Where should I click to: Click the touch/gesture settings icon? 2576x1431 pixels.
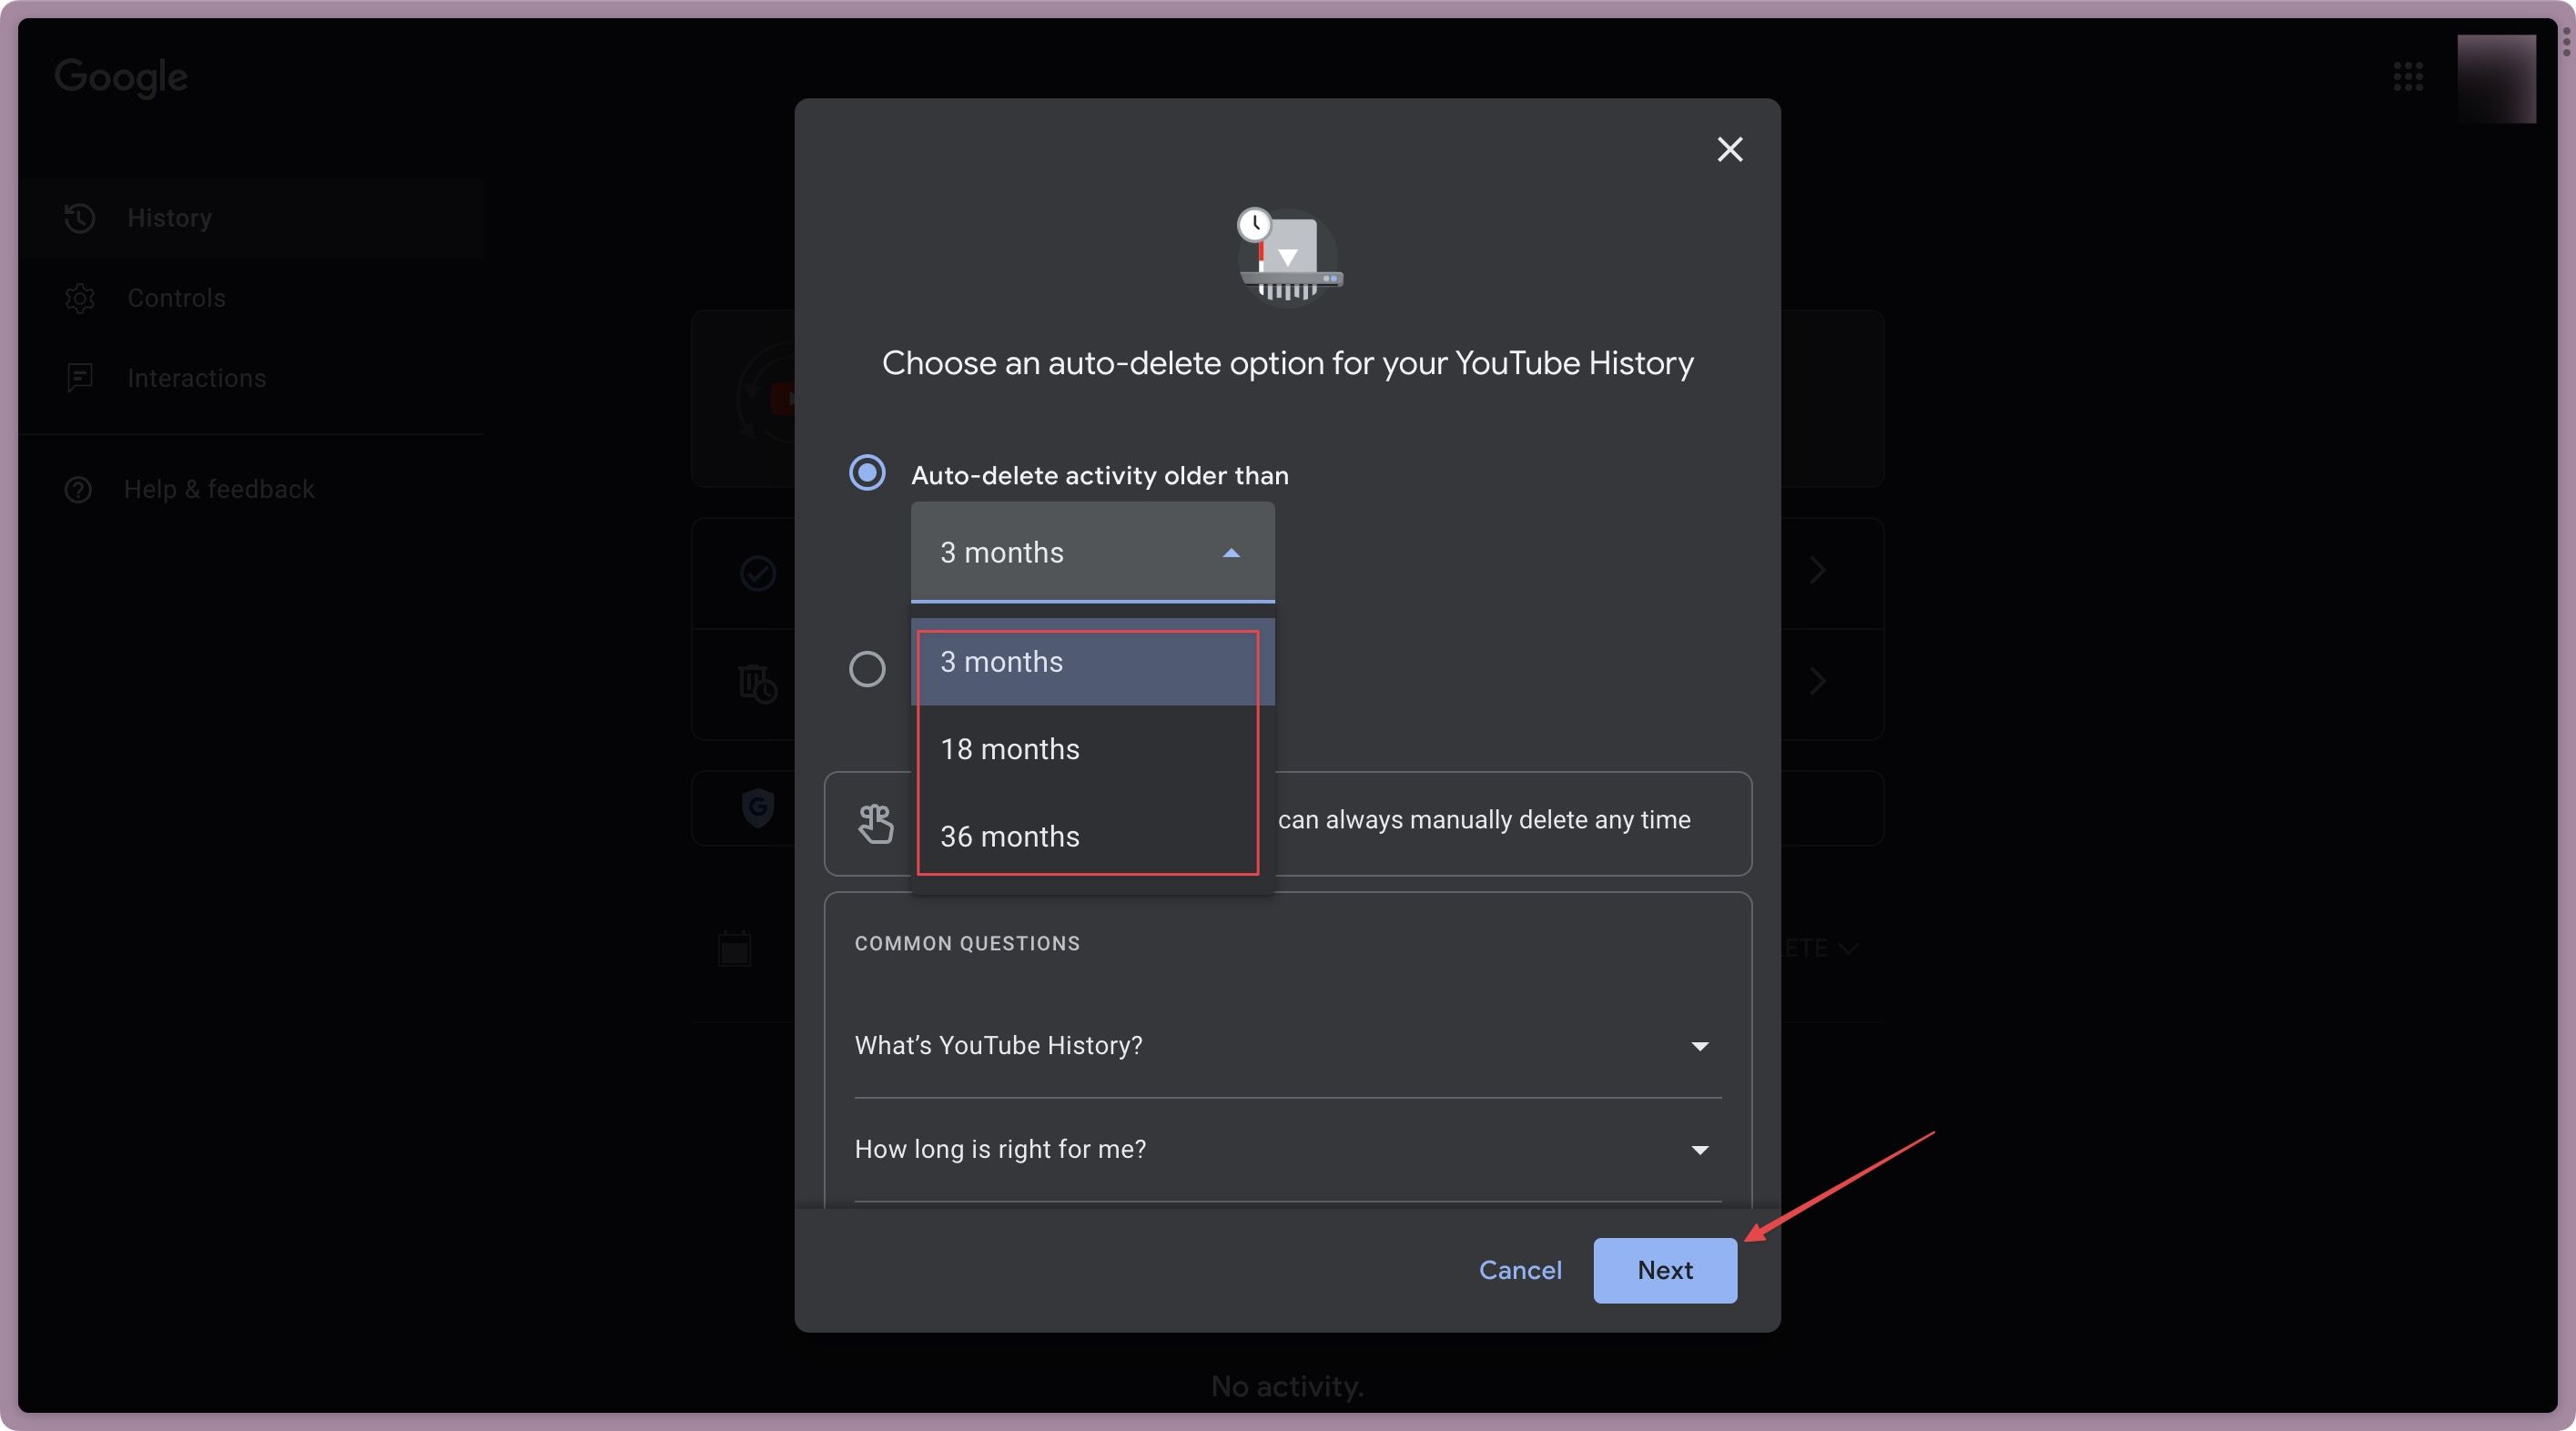[876, 823]
